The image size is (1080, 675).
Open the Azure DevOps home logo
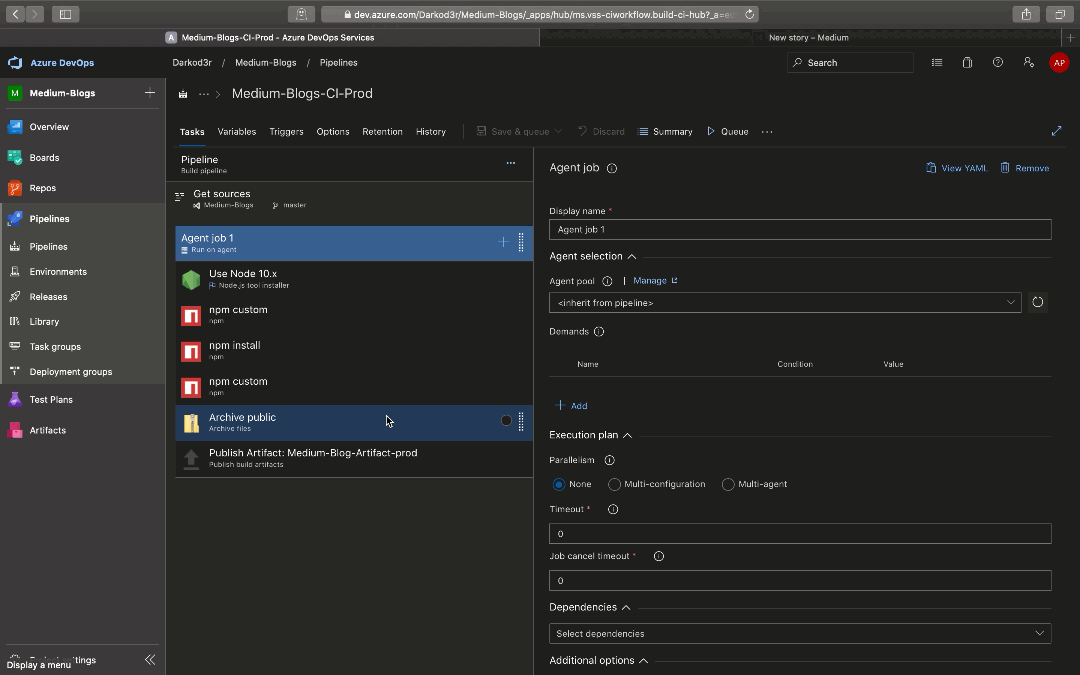click(15, 63)
